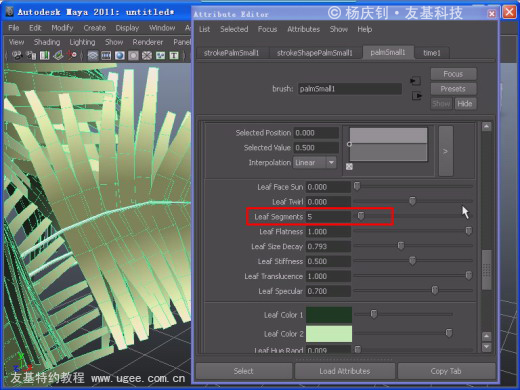Click the Leaf Segments slider handle
Image resolution: width=520 pixels, height=390 pixels.
361,216
